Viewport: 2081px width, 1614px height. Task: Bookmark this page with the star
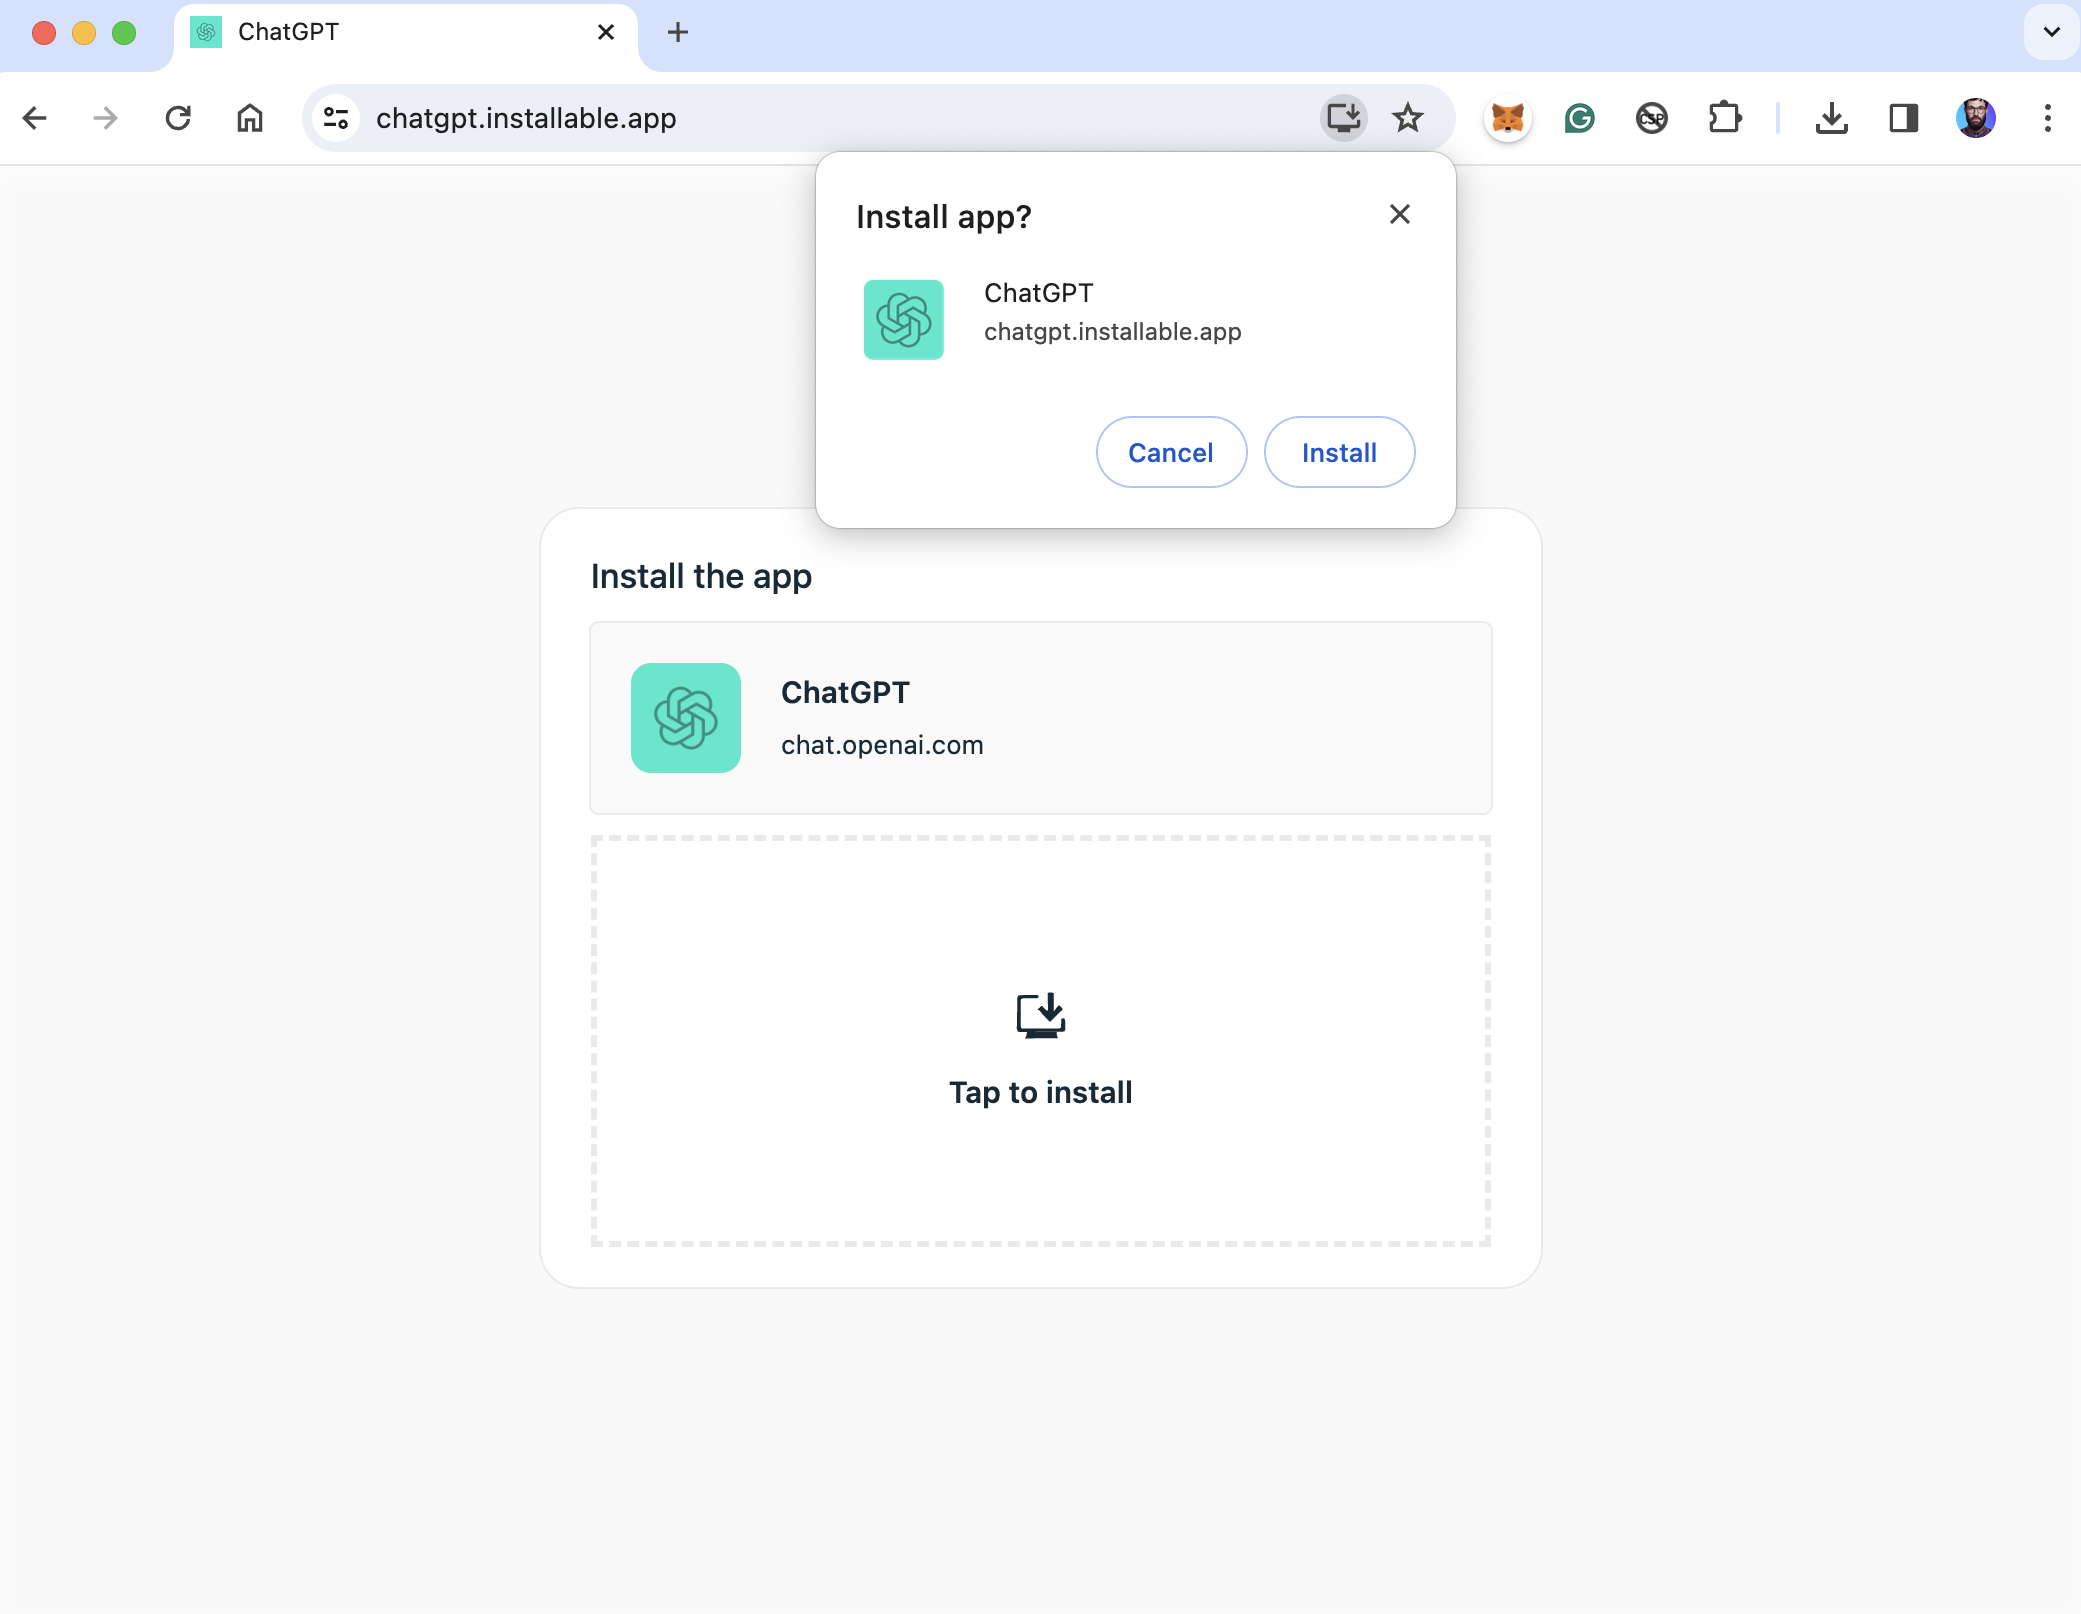point(1408,118)
